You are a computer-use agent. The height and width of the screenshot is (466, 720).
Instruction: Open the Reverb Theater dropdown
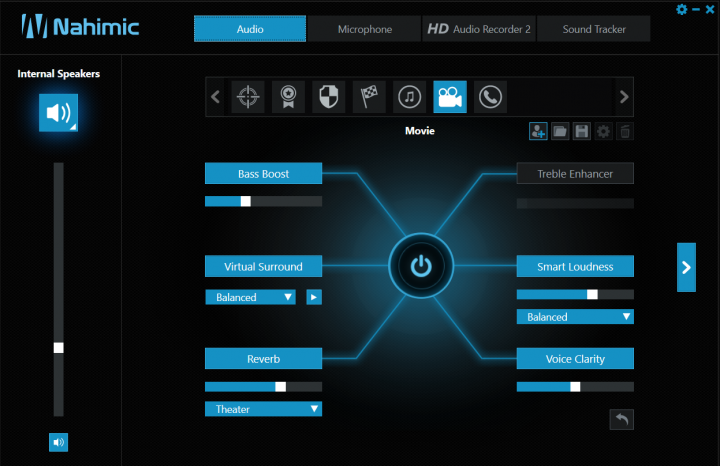pos(263,409)
